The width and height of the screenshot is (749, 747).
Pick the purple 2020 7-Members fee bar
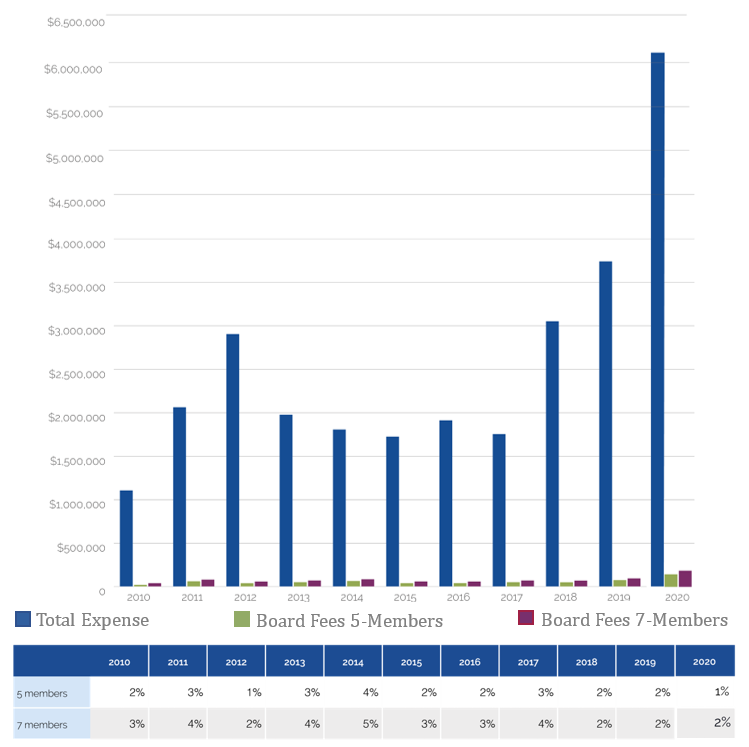click(x=685, y=578)
